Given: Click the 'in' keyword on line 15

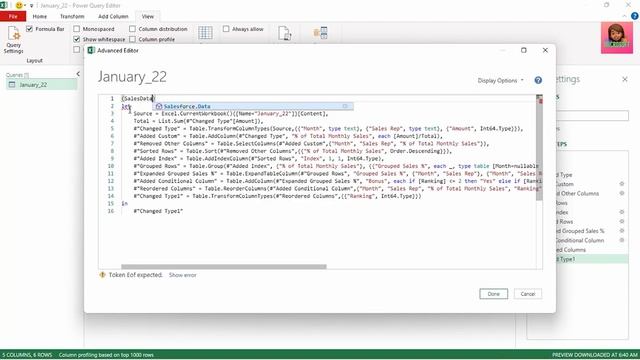Looking at the screenshot, I should point(124,203).
